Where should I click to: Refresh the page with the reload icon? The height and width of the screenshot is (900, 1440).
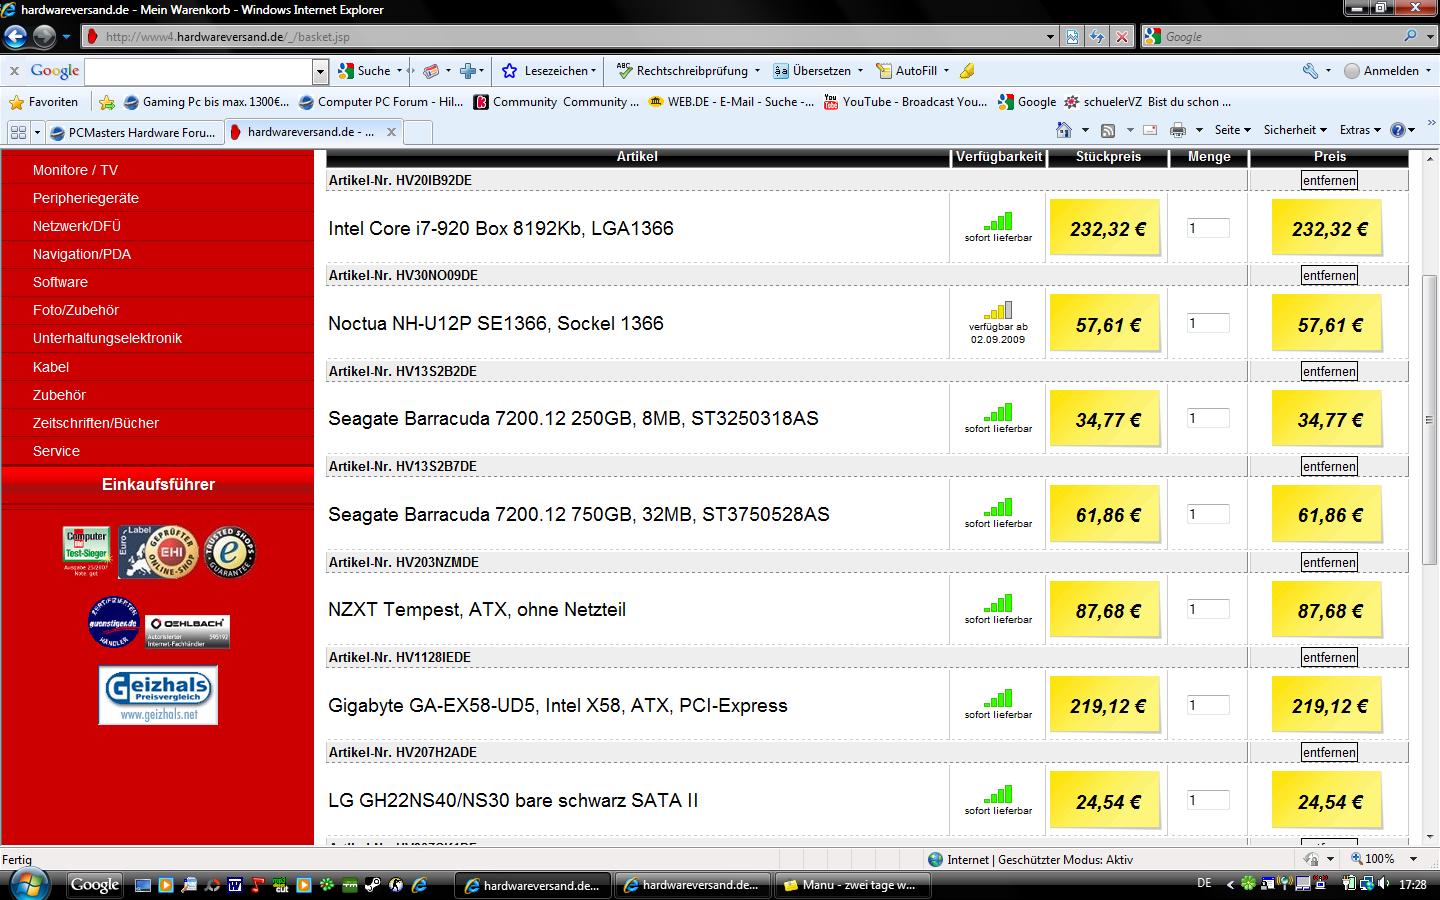(1097, 37)
